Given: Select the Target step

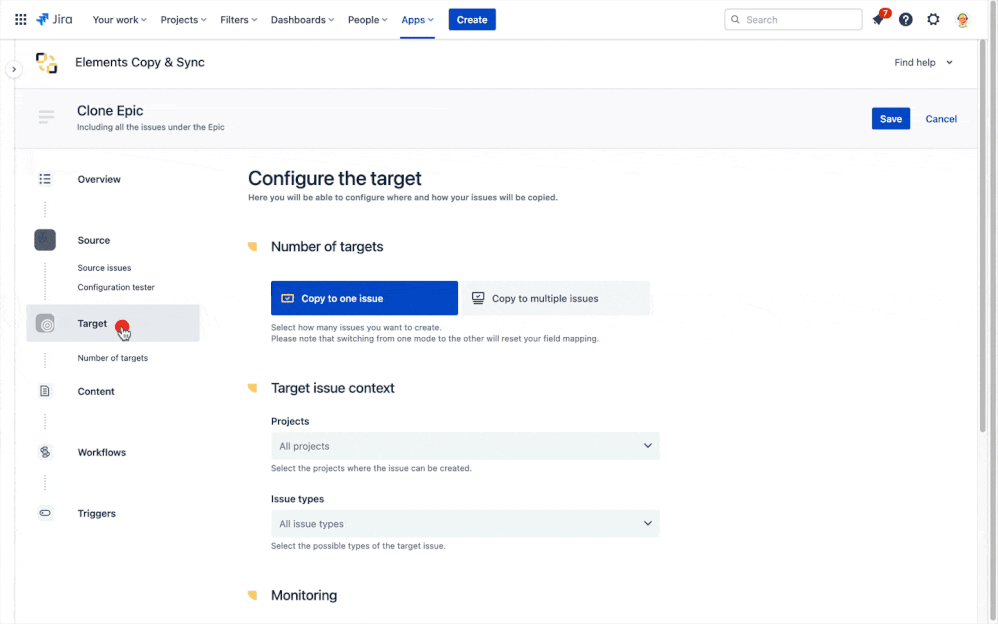Looking at the screenshot, I should (x=113, y=323).
